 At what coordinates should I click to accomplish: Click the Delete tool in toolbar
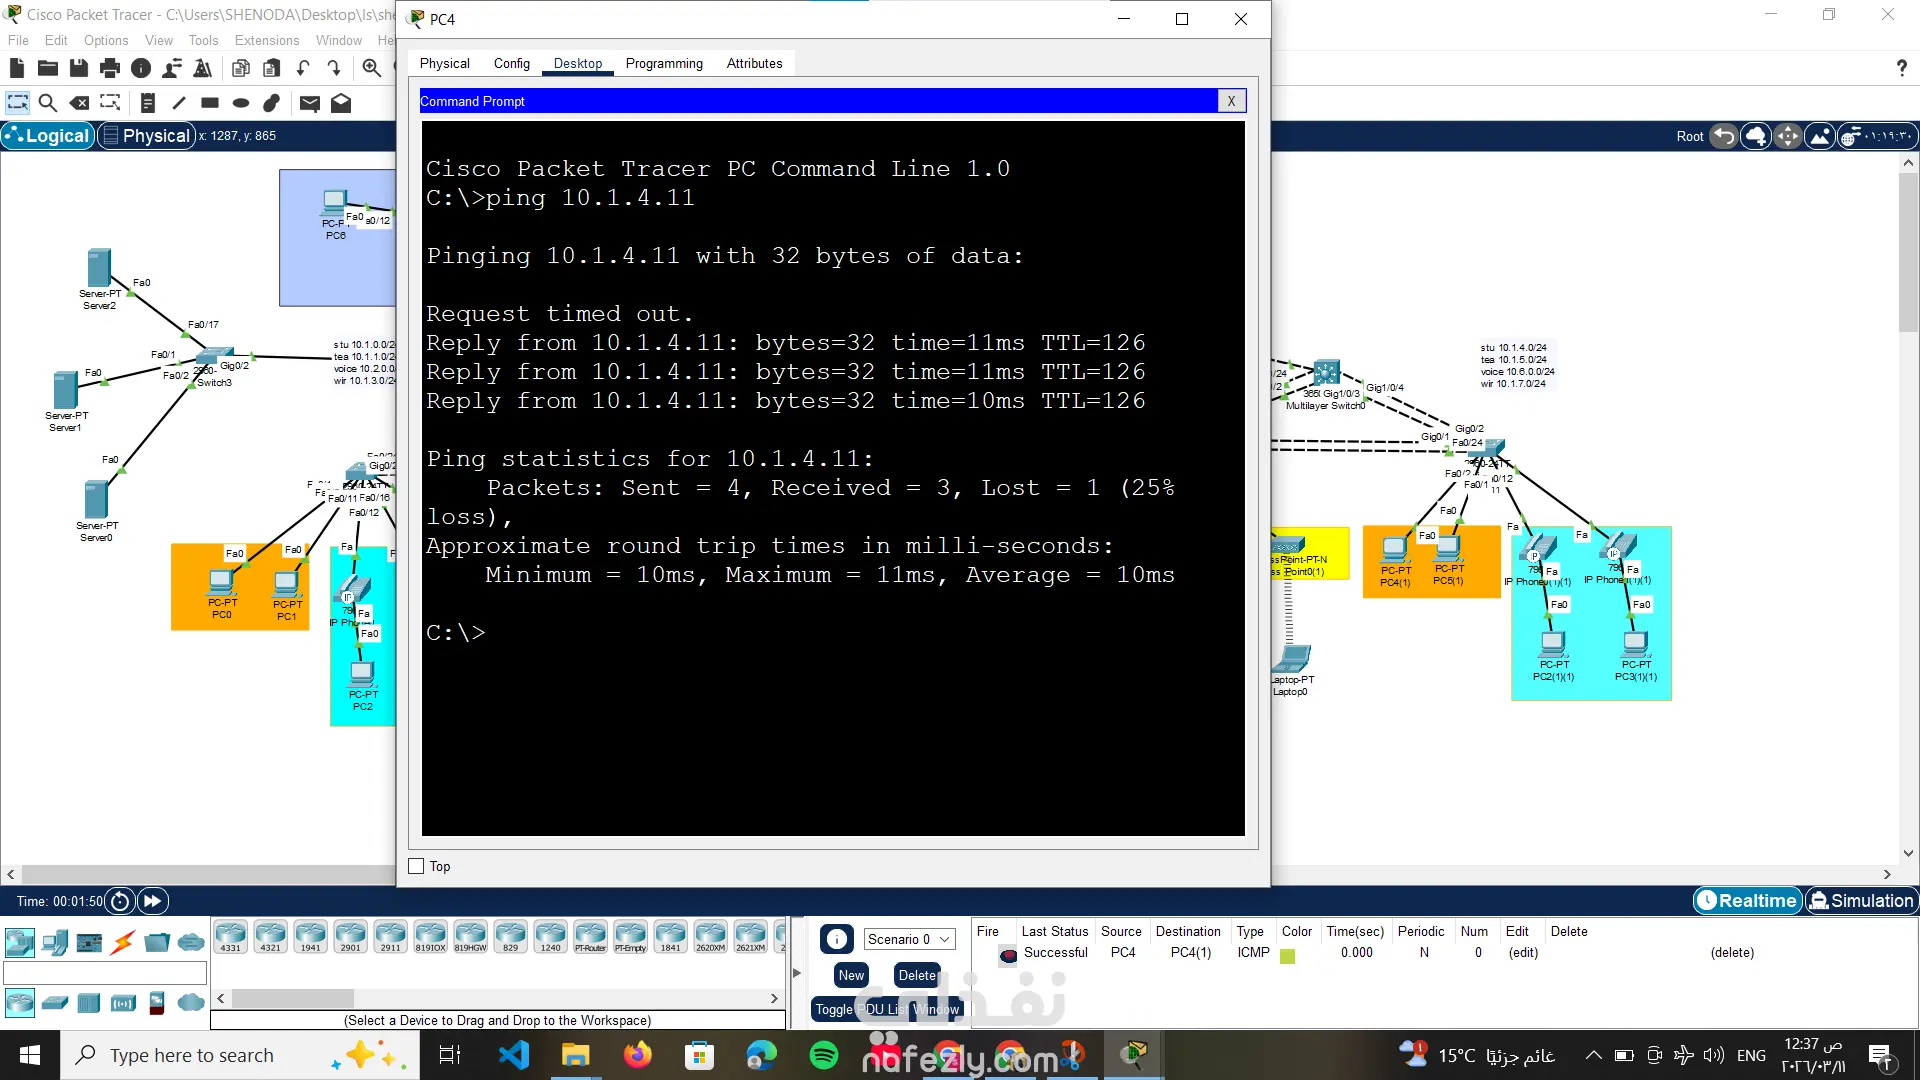pos(79,103)
